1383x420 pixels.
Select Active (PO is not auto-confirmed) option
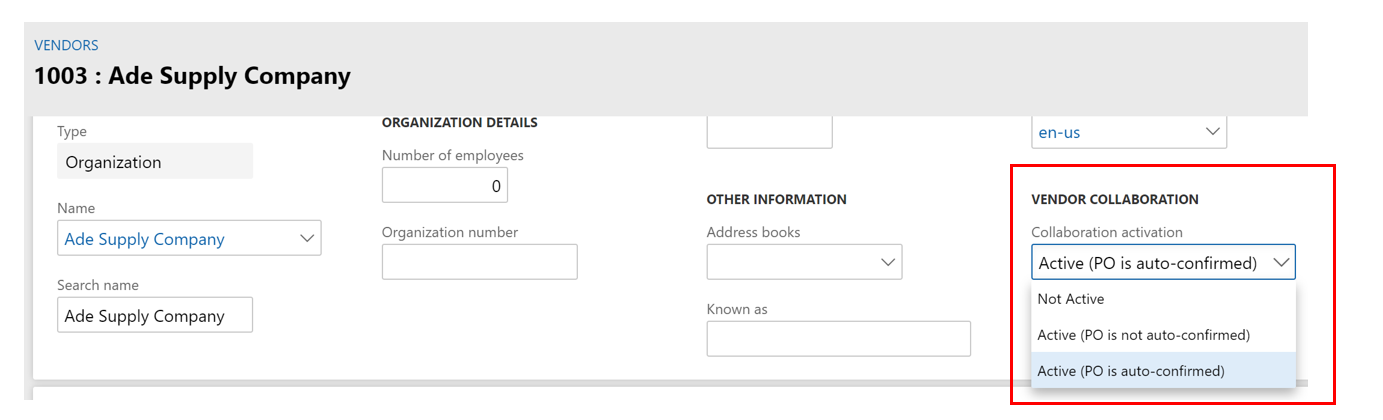point(1143,335)
